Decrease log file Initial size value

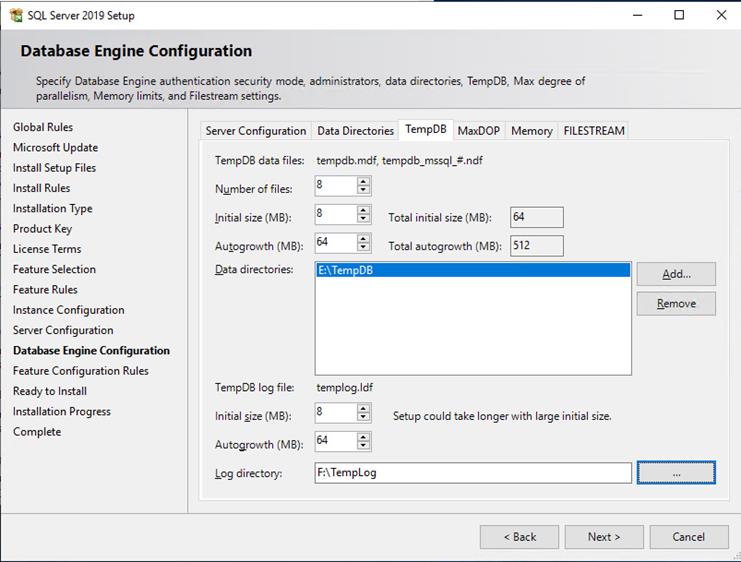(x=363, y=417)
